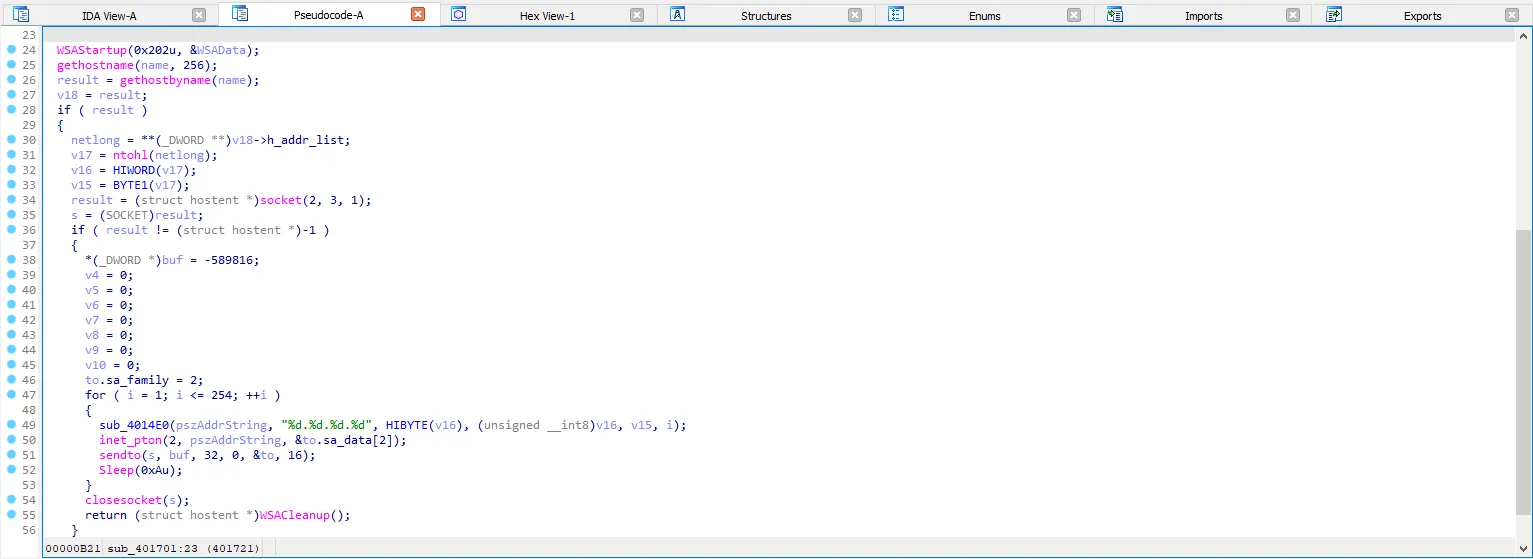Toggle breakpoint dot on line 55

[11, 514]
